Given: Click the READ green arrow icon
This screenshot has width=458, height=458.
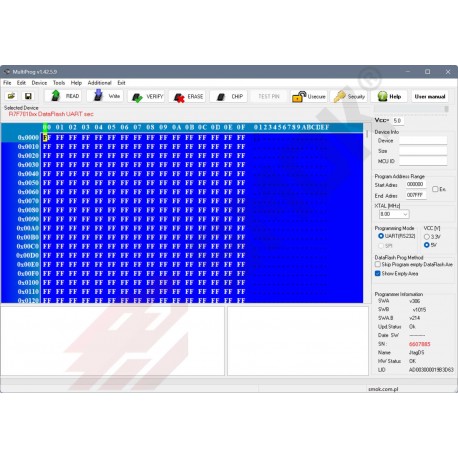Looking at the screenshot, I should tap(56, 96).
